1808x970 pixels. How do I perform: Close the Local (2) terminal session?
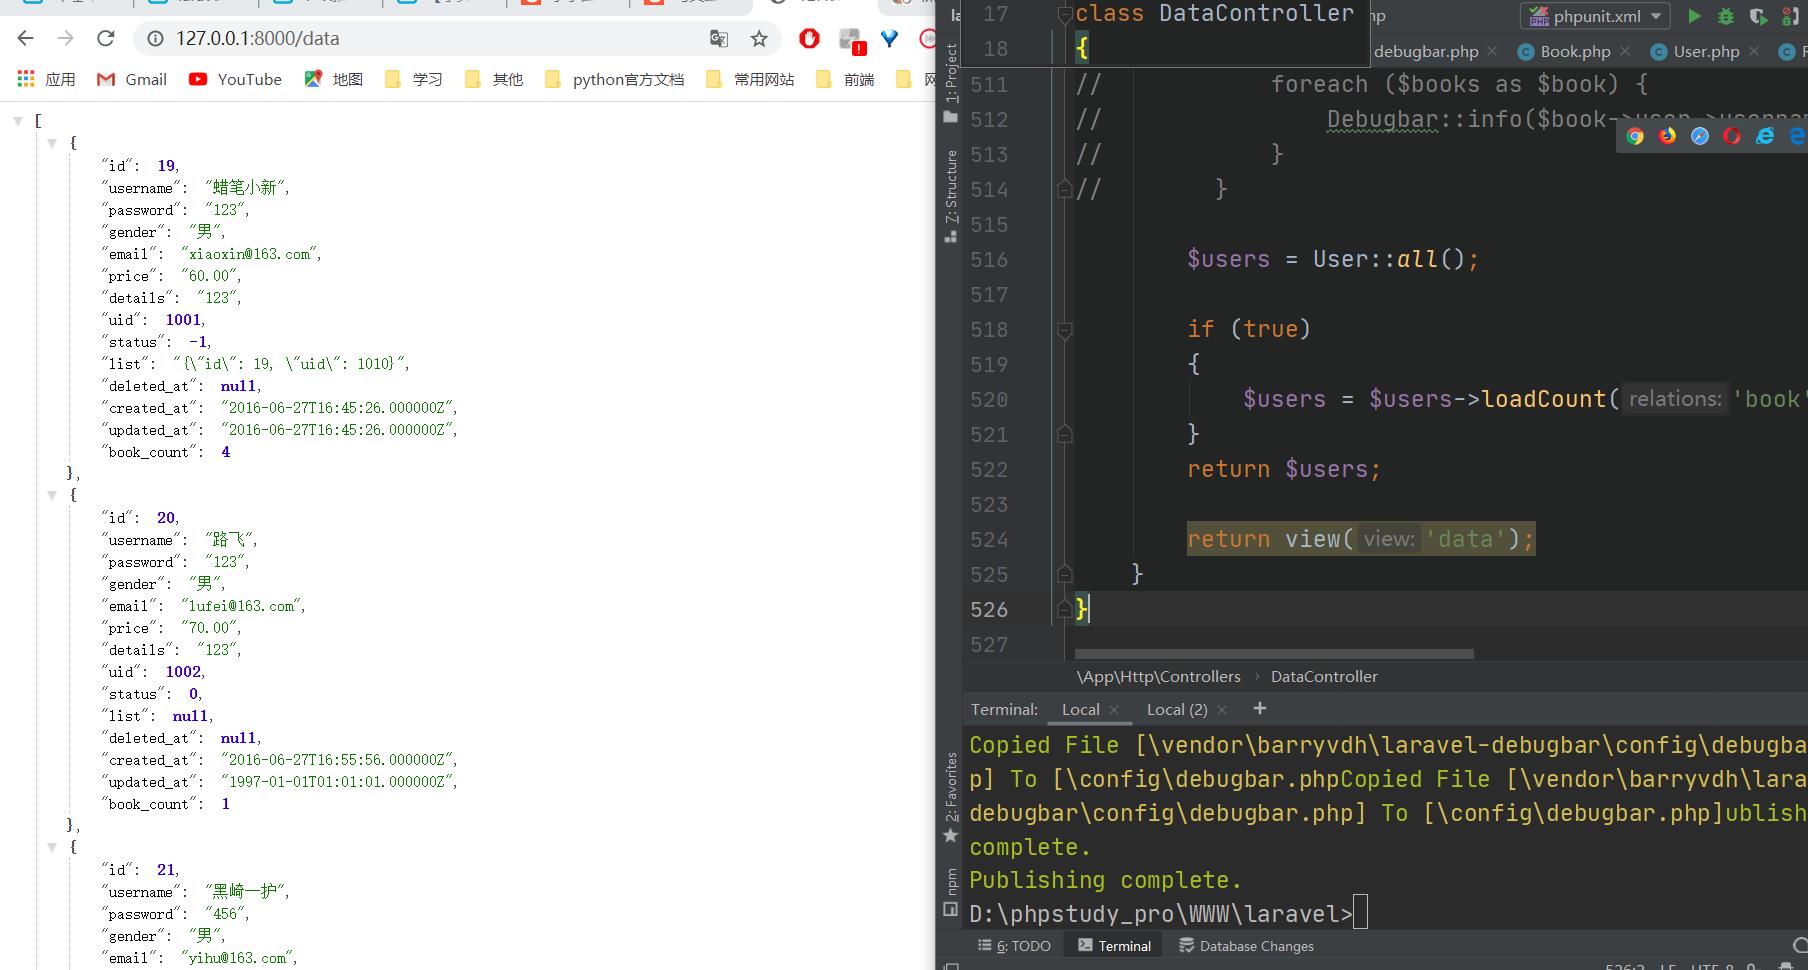point(1222,710)
